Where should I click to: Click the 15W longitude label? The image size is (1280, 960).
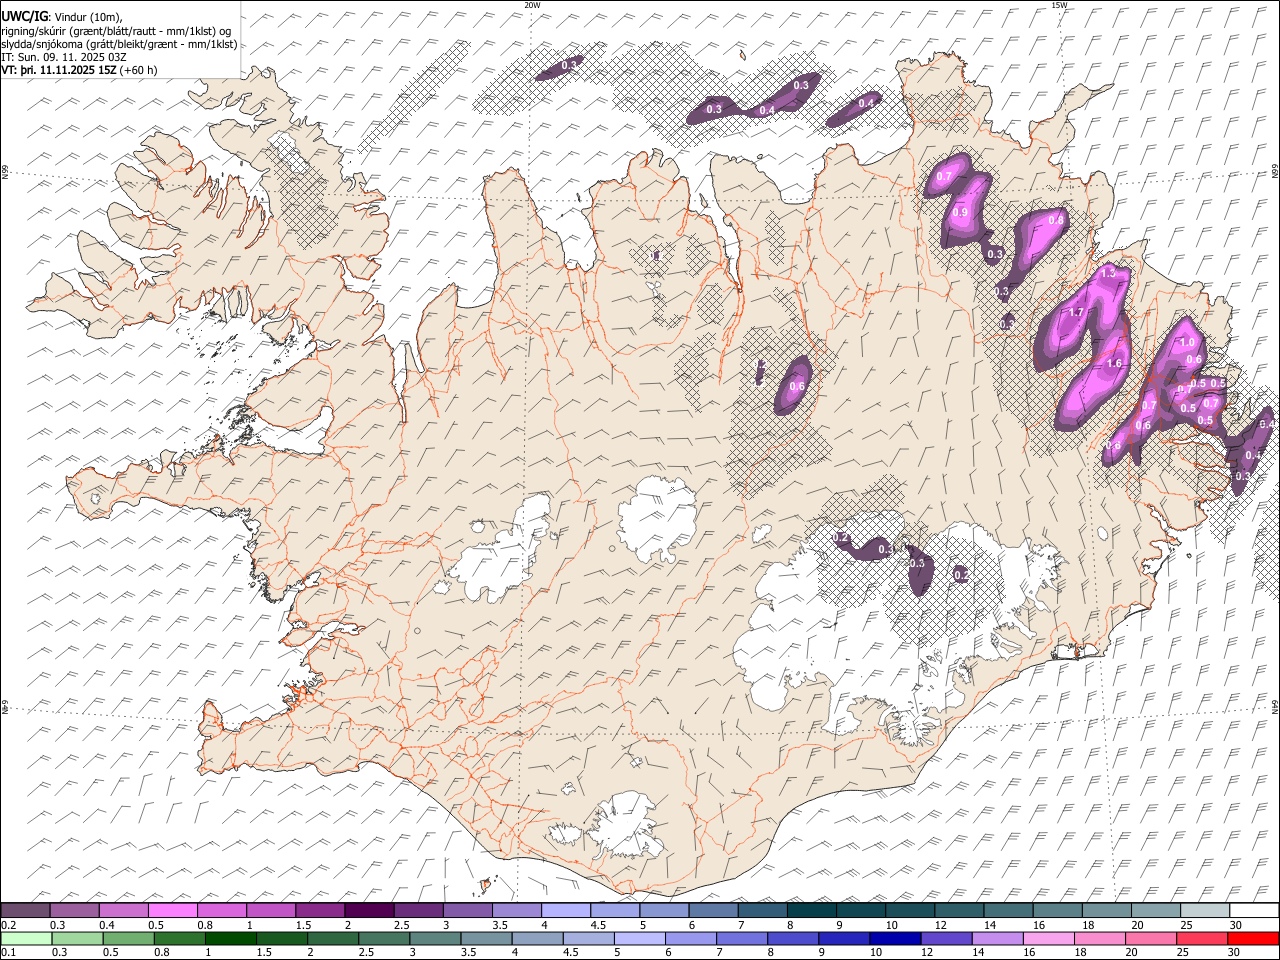[x=1059, y=5]
